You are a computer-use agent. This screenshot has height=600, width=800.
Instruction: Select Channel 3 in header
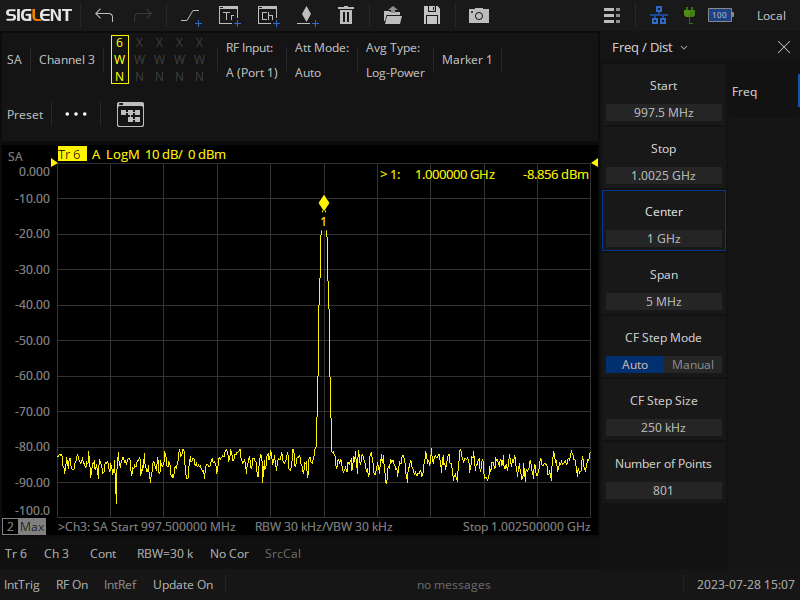(67, 60)
